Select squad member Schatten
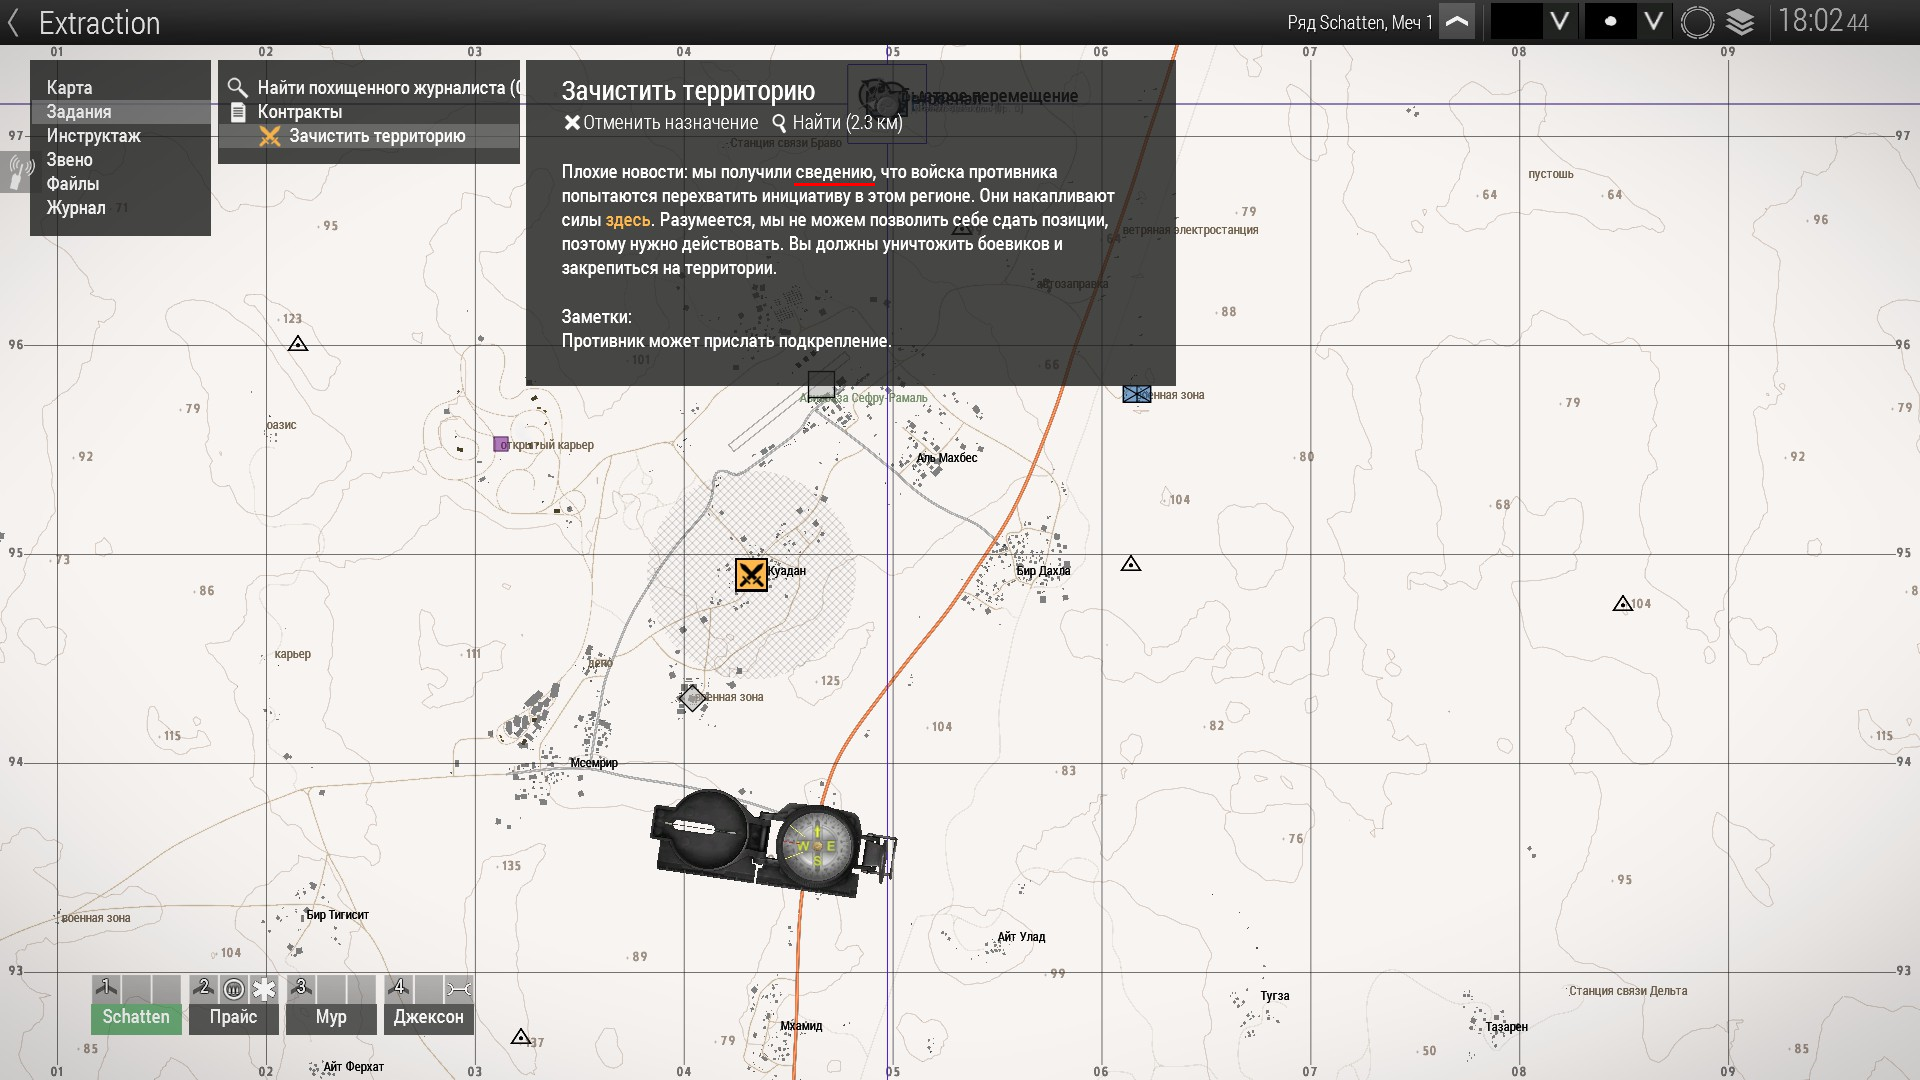The image size is (1920, 1080). point(136,1018)
